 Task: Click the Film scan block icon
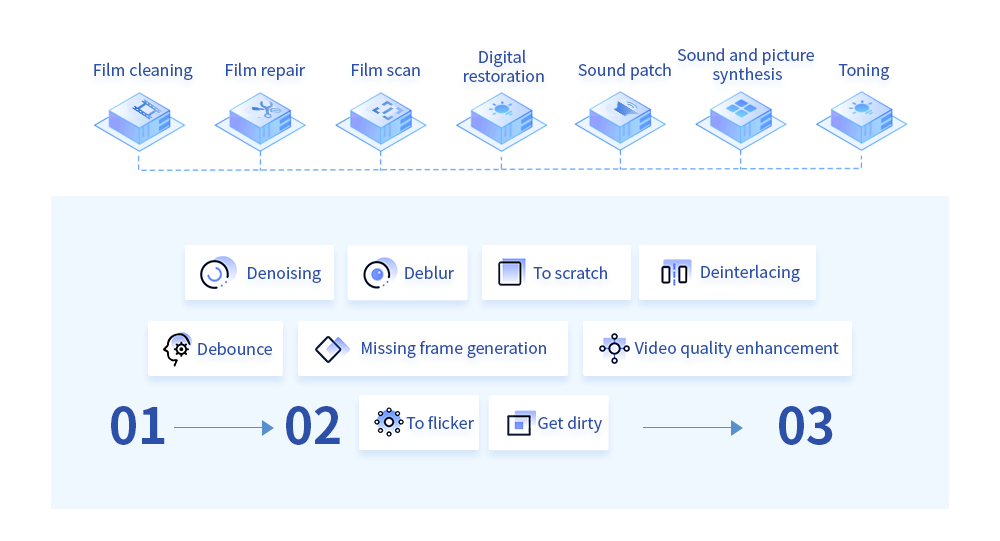381,119
